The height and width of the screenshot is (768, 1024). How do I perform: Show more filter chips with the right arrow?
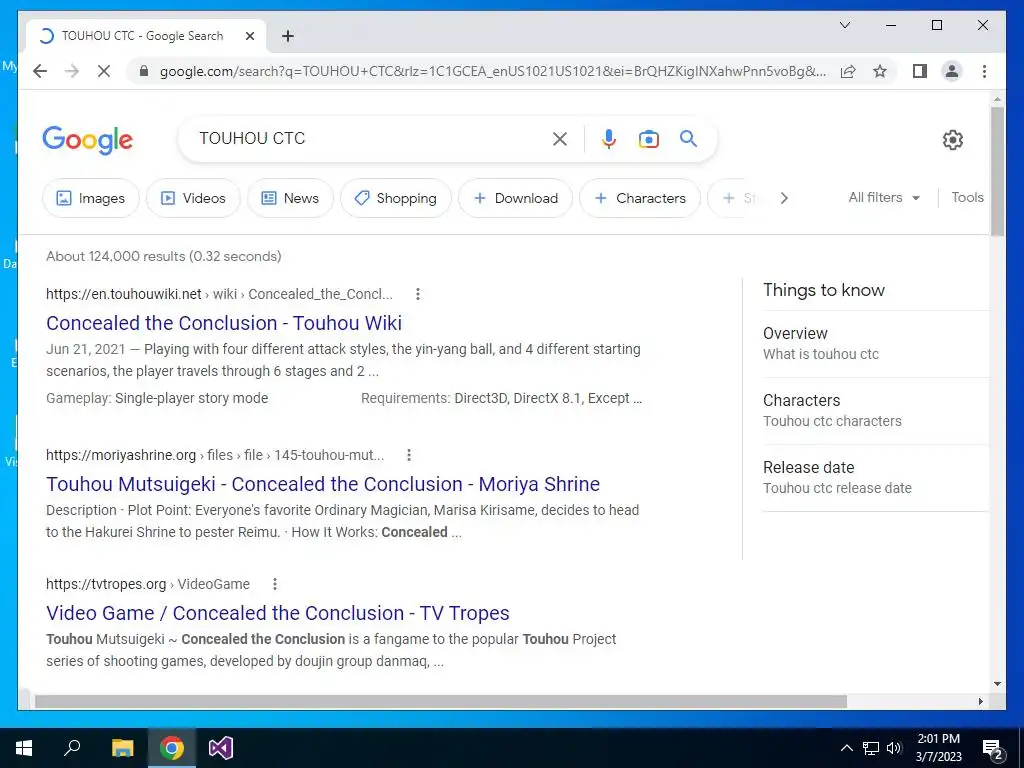click(x=784, y=198)
